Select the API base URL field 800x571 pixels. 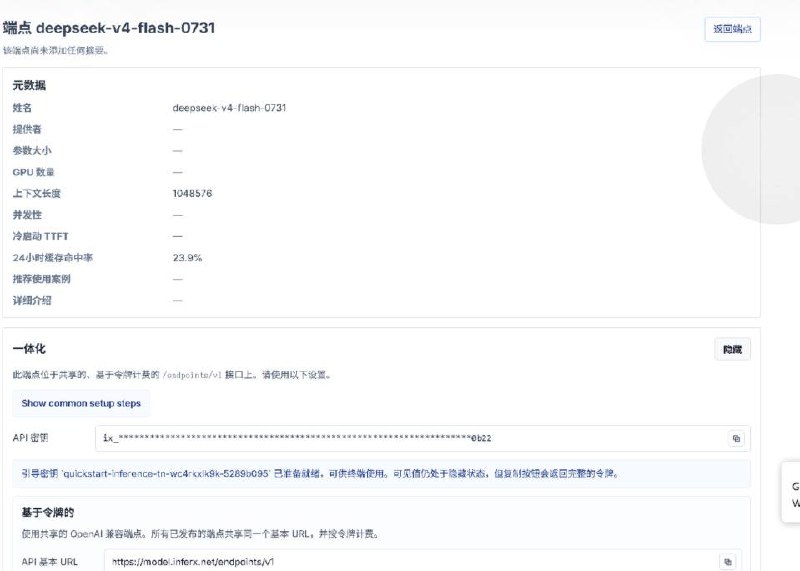pyautogui.click(x=422, y=561)
